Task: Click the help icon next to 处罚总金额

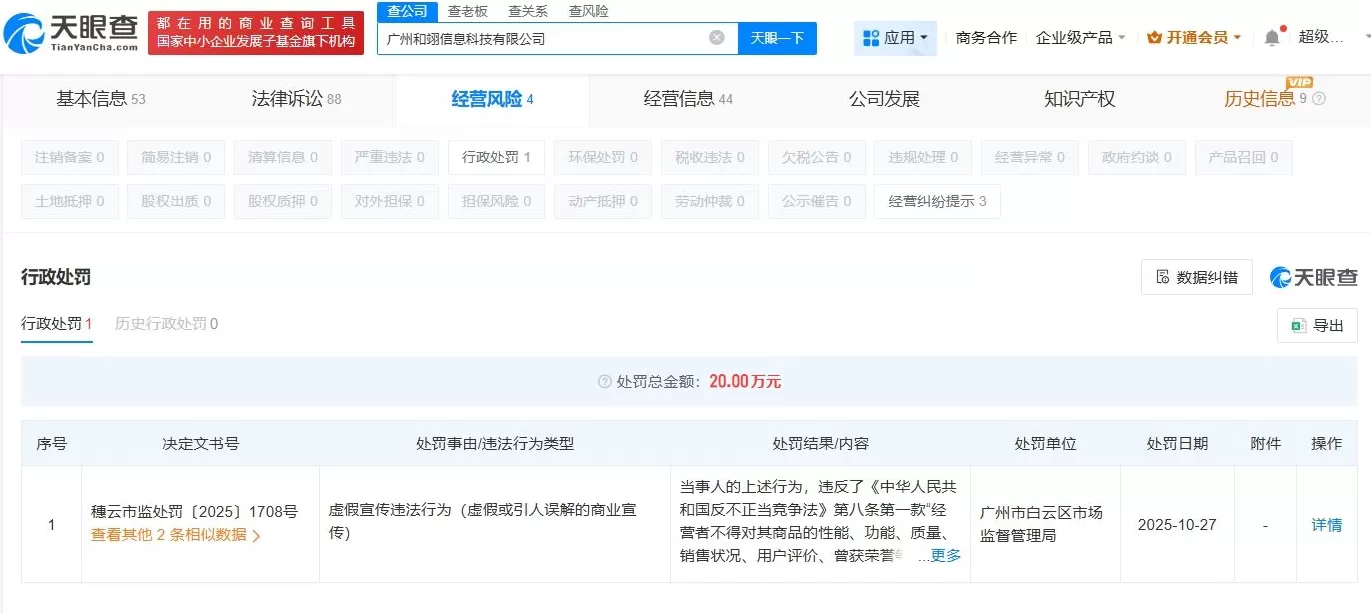Action: point(602,381)
